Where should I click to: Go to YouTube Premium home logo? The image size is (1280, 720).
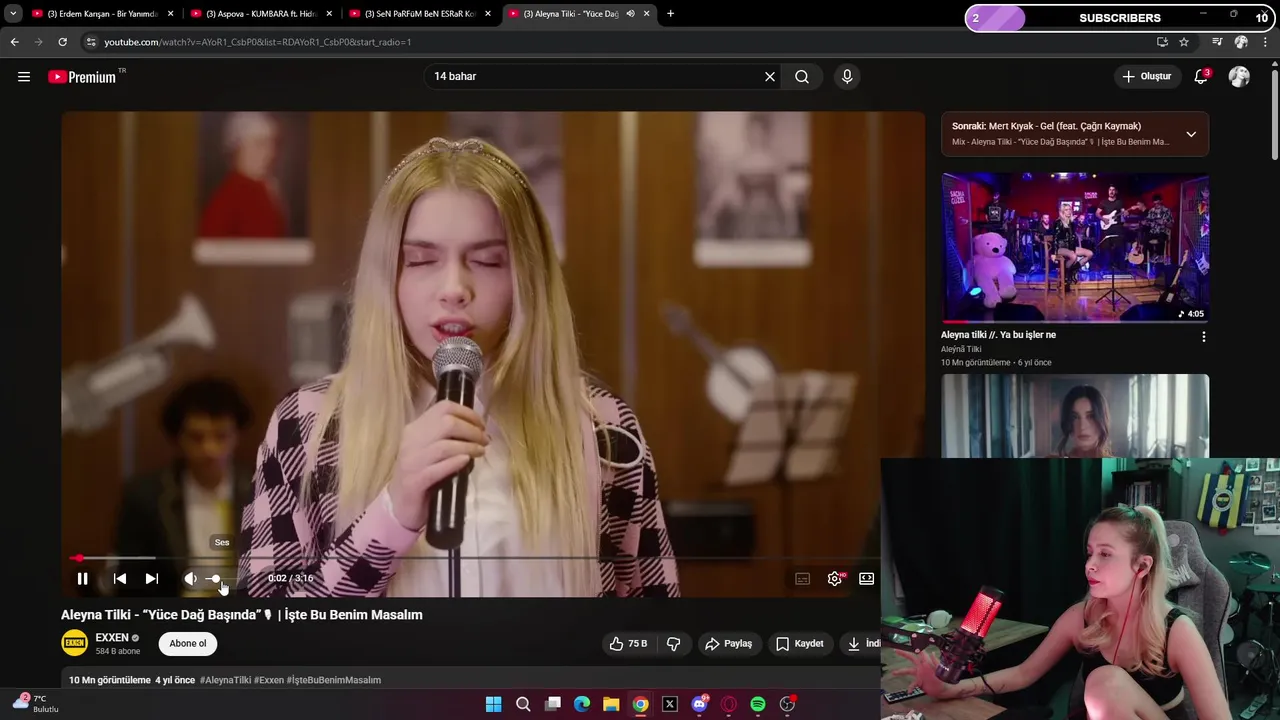(84, 77)
